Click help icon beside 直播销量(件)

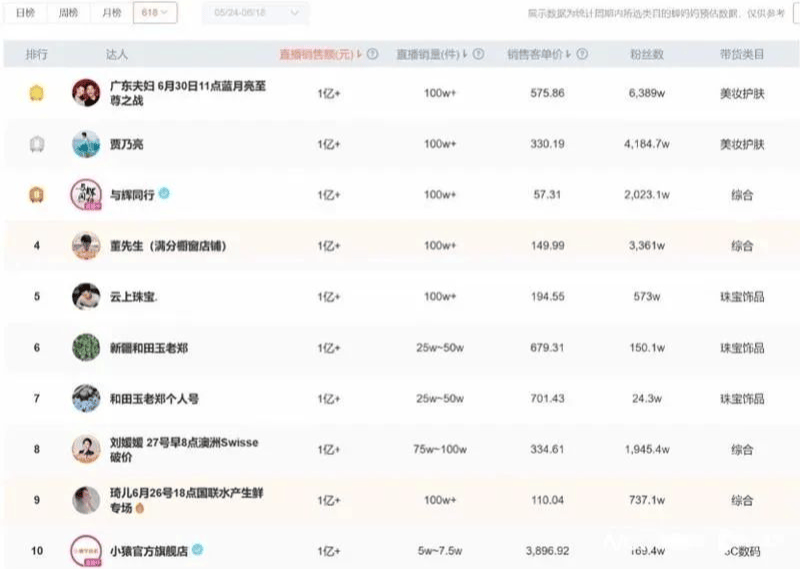(x=478, y=54)
